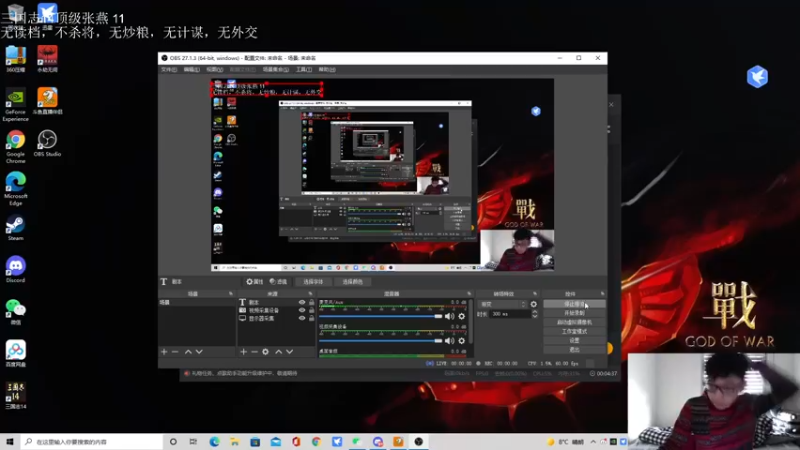Toggle visibility of display capture source
This screenshot has width=800, height=450.
pos(302,318)
